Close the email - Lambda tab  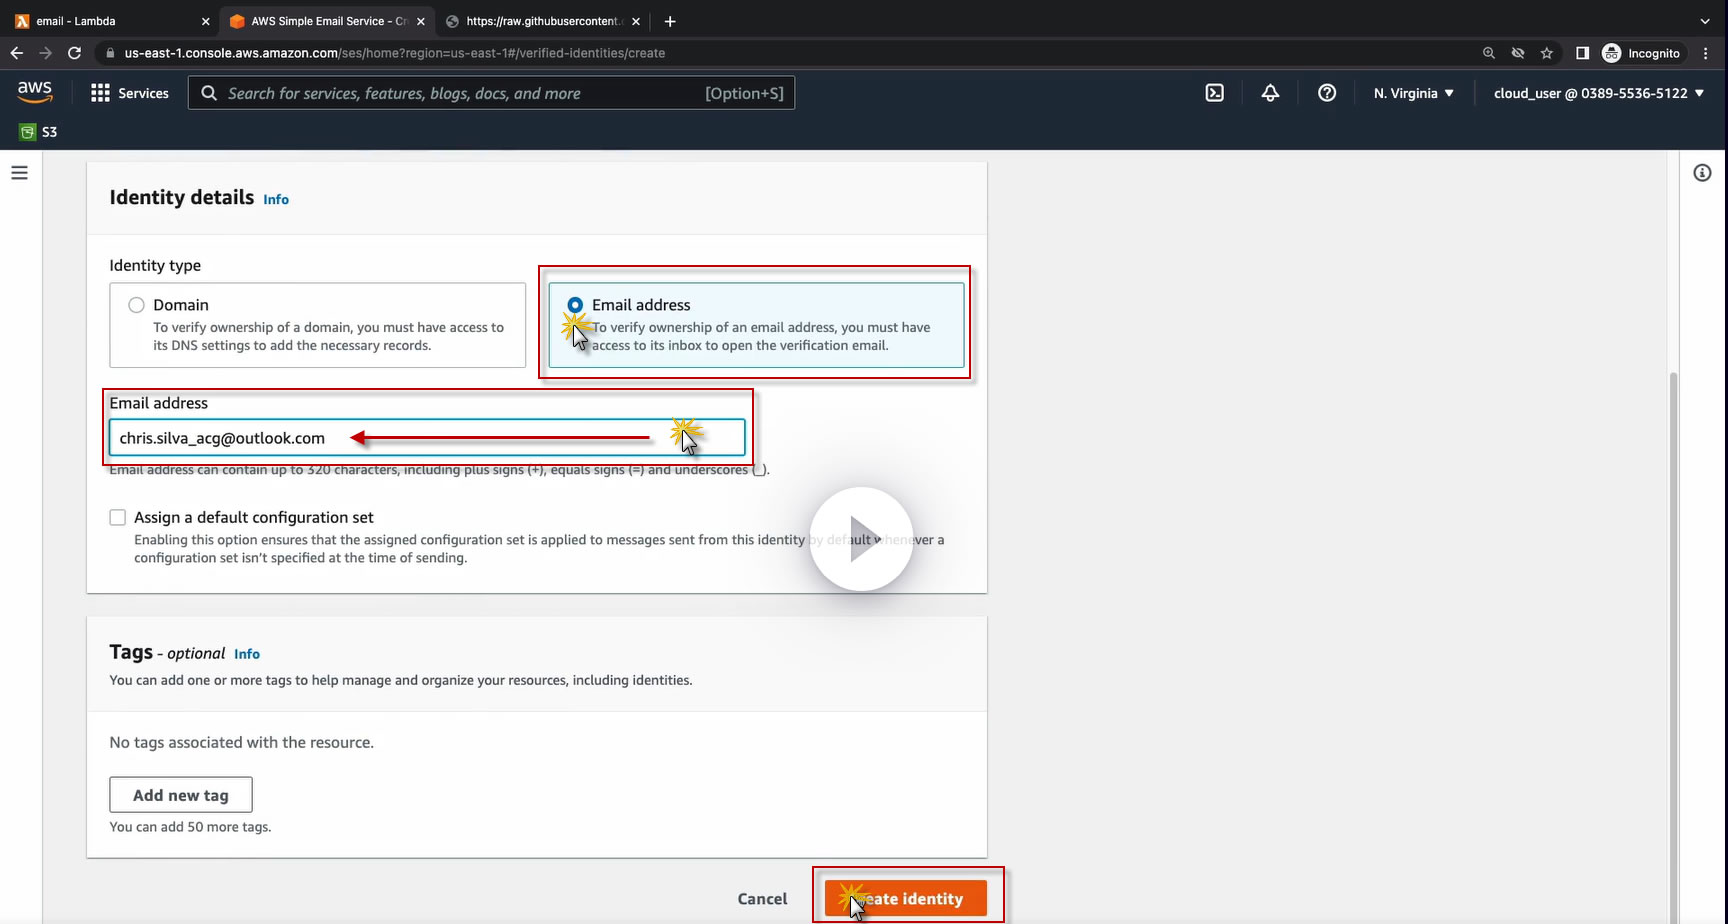pyautogui.click(x=205, y=21)
